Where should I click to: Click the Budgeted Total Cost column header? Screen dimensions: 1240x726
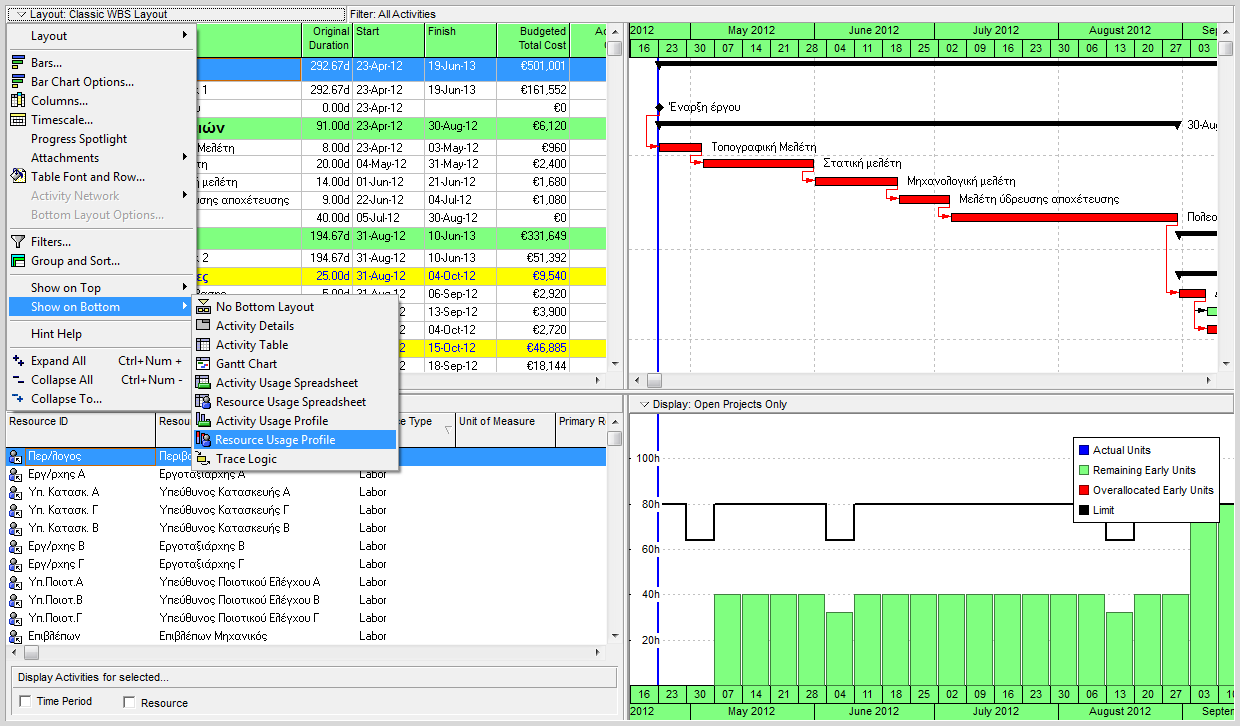(x=533, y=39)
